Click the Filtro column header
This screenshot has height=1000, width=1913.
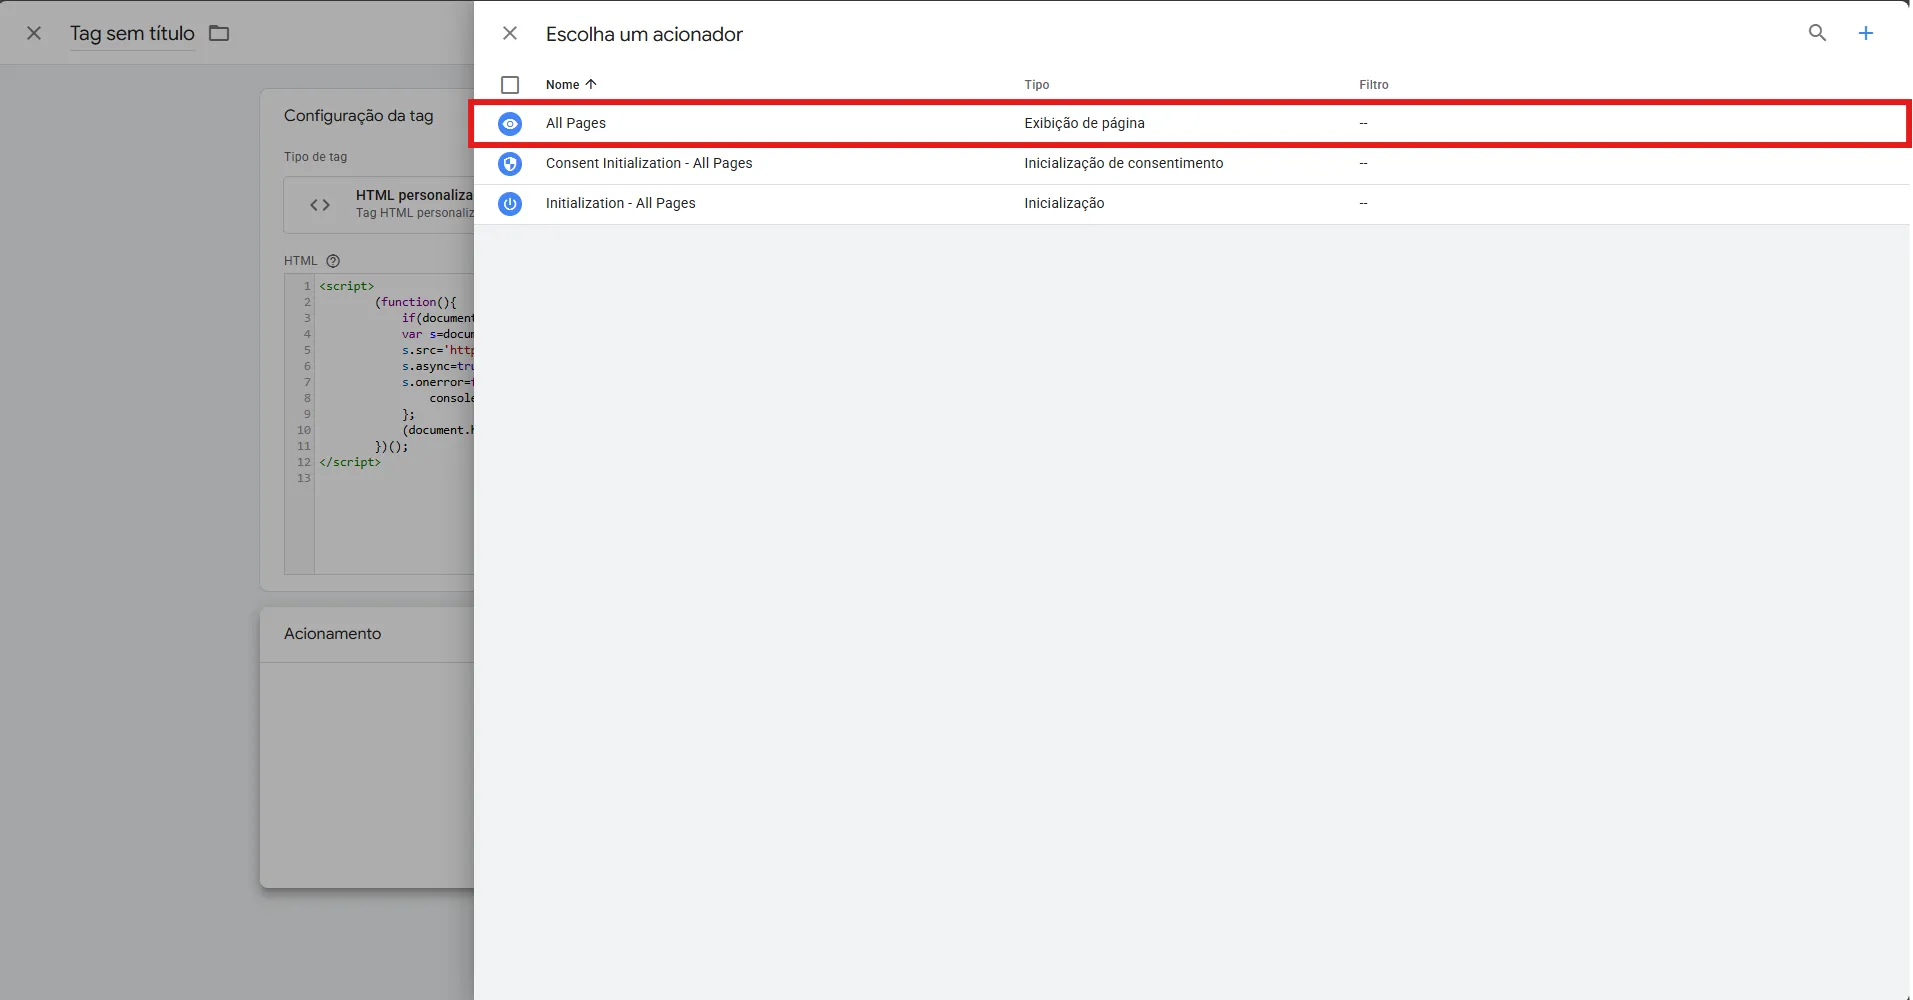(1373, 85)
